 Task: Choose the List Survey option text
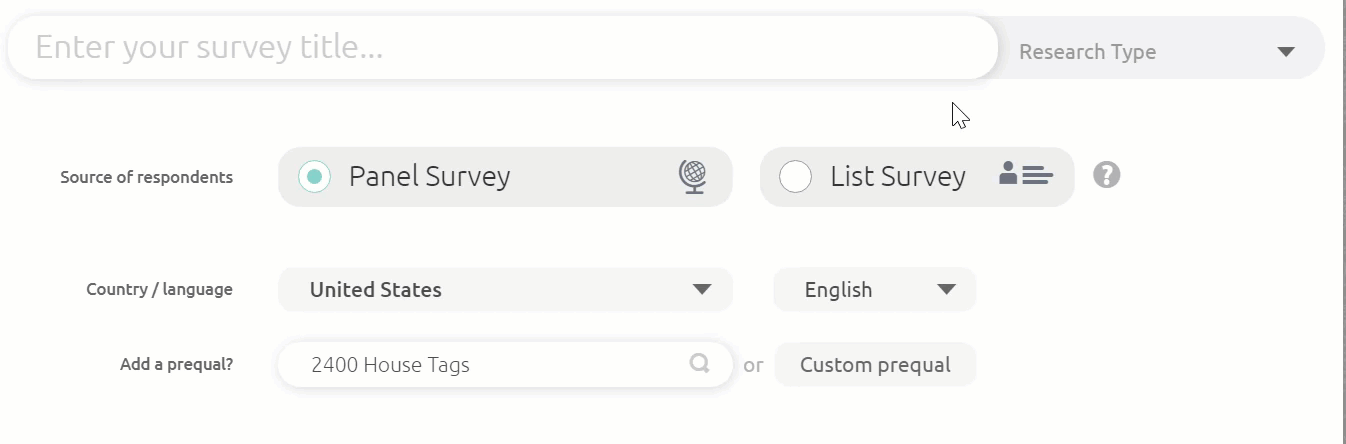coord(897,177)
